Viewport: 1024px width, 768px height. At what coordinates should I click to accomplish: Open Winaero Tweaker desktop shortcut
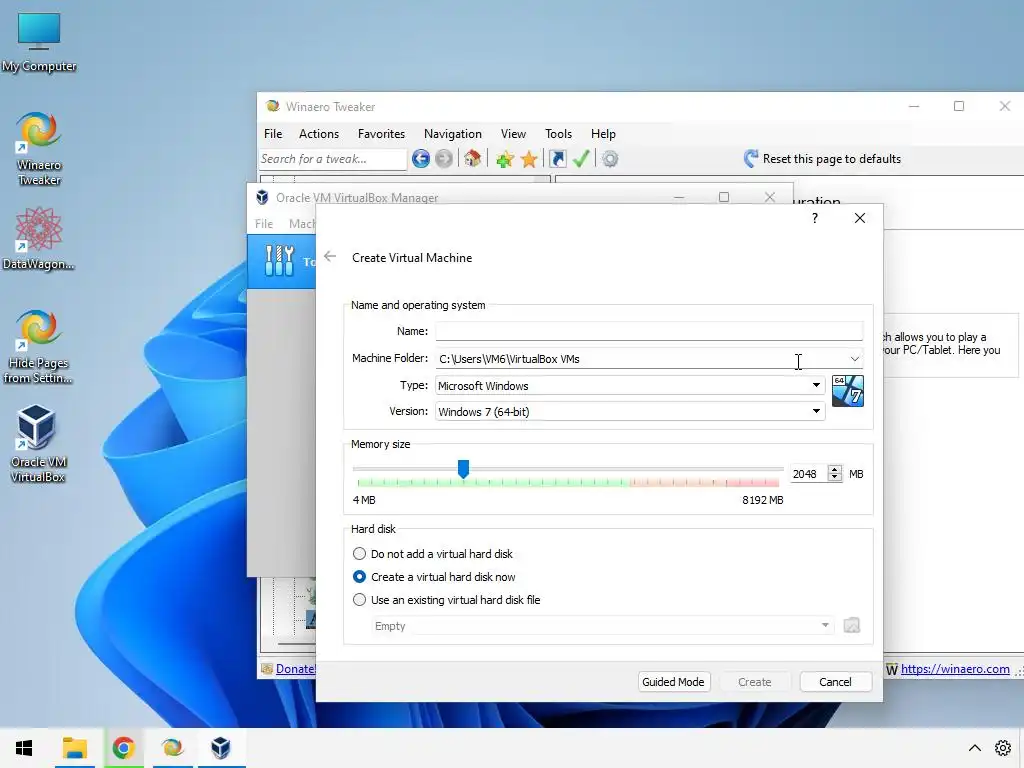click(39, 150)
